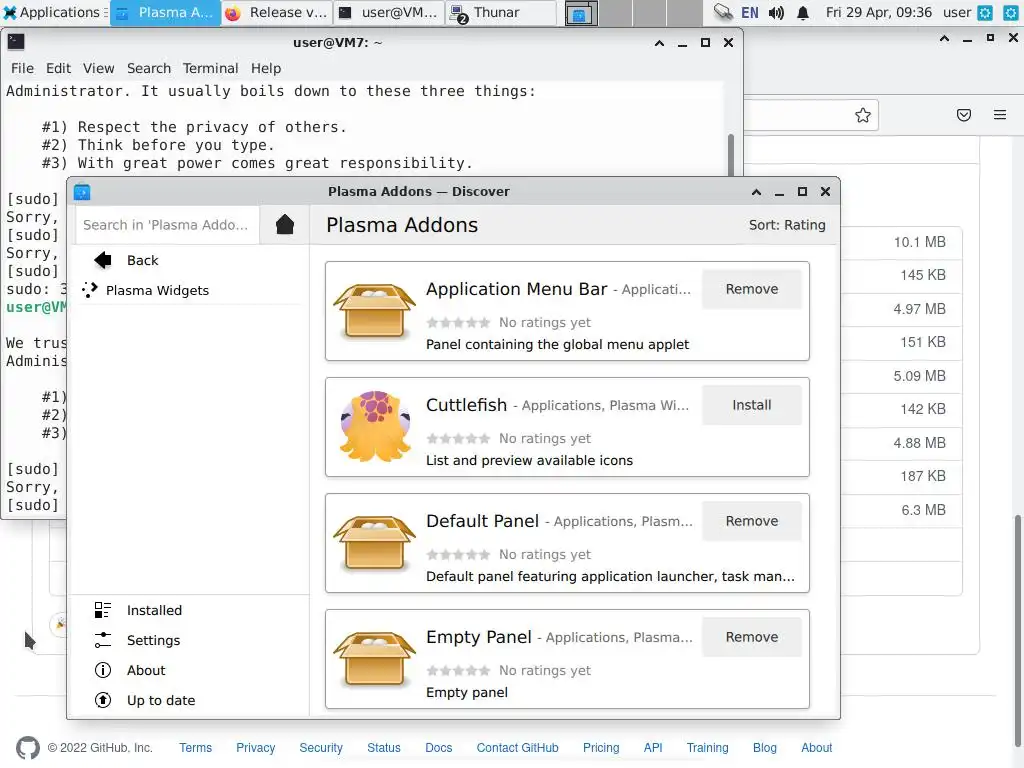The height and width of the screenshot is (768, 1024).
Task: Open GitHub Terms link
Action: (195, 748)
